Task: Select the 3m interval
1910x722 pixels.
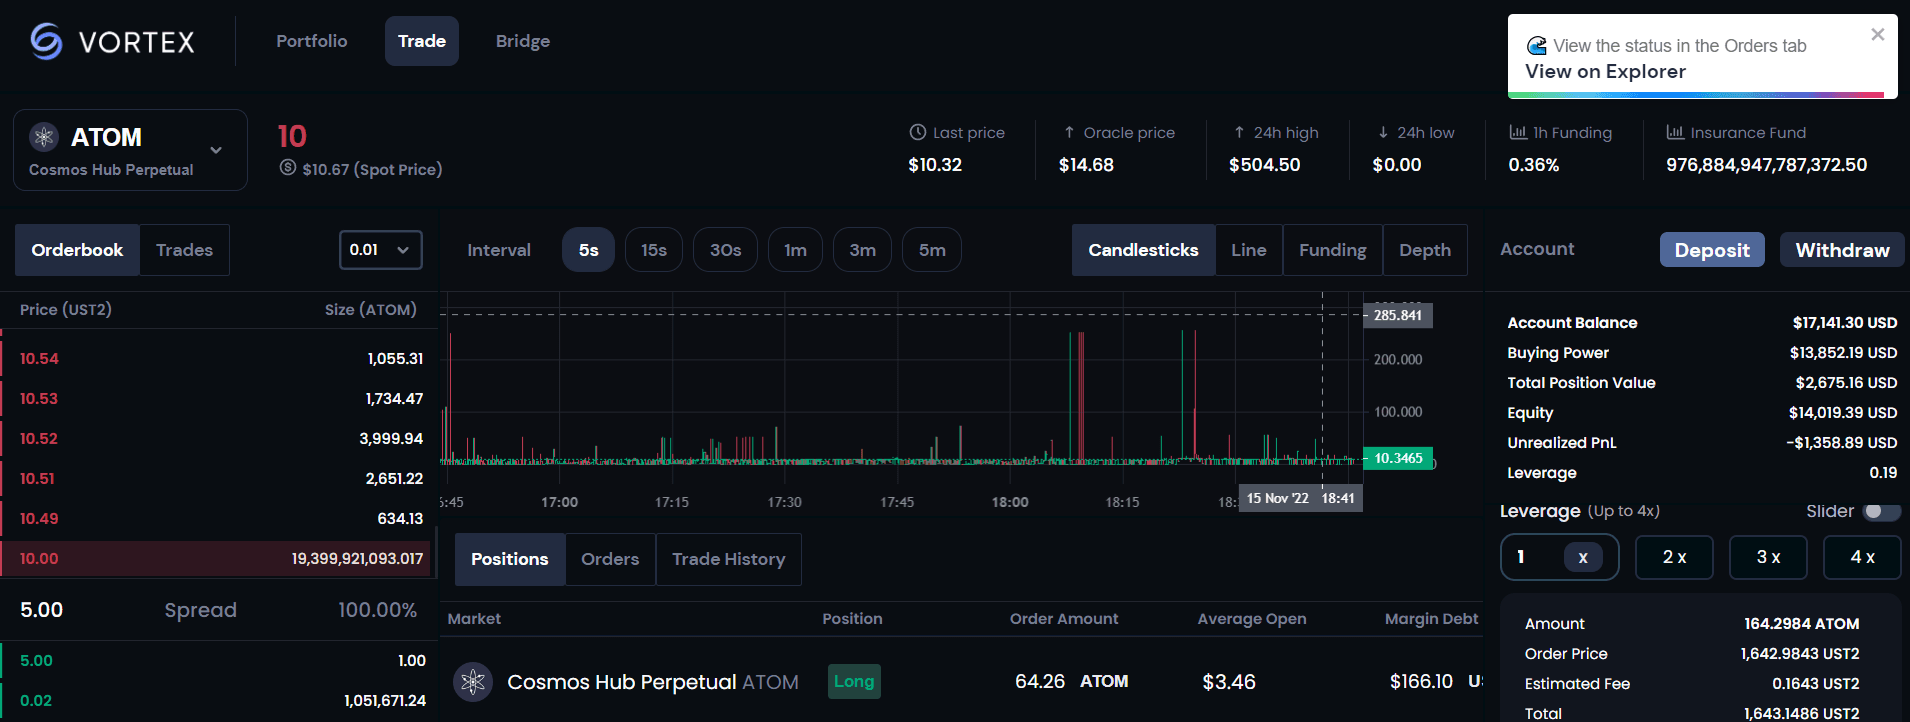Action: (863, 250)
